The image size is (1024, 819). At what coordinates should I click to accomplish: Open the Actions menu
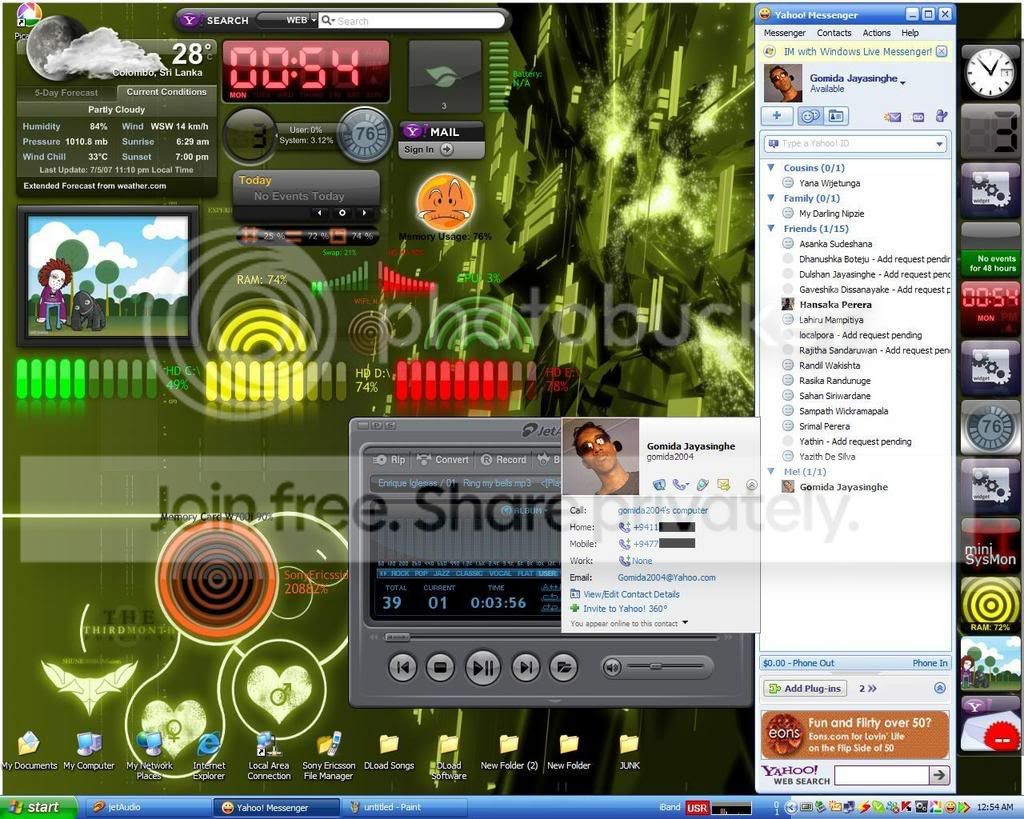click(x=876, y=33)
